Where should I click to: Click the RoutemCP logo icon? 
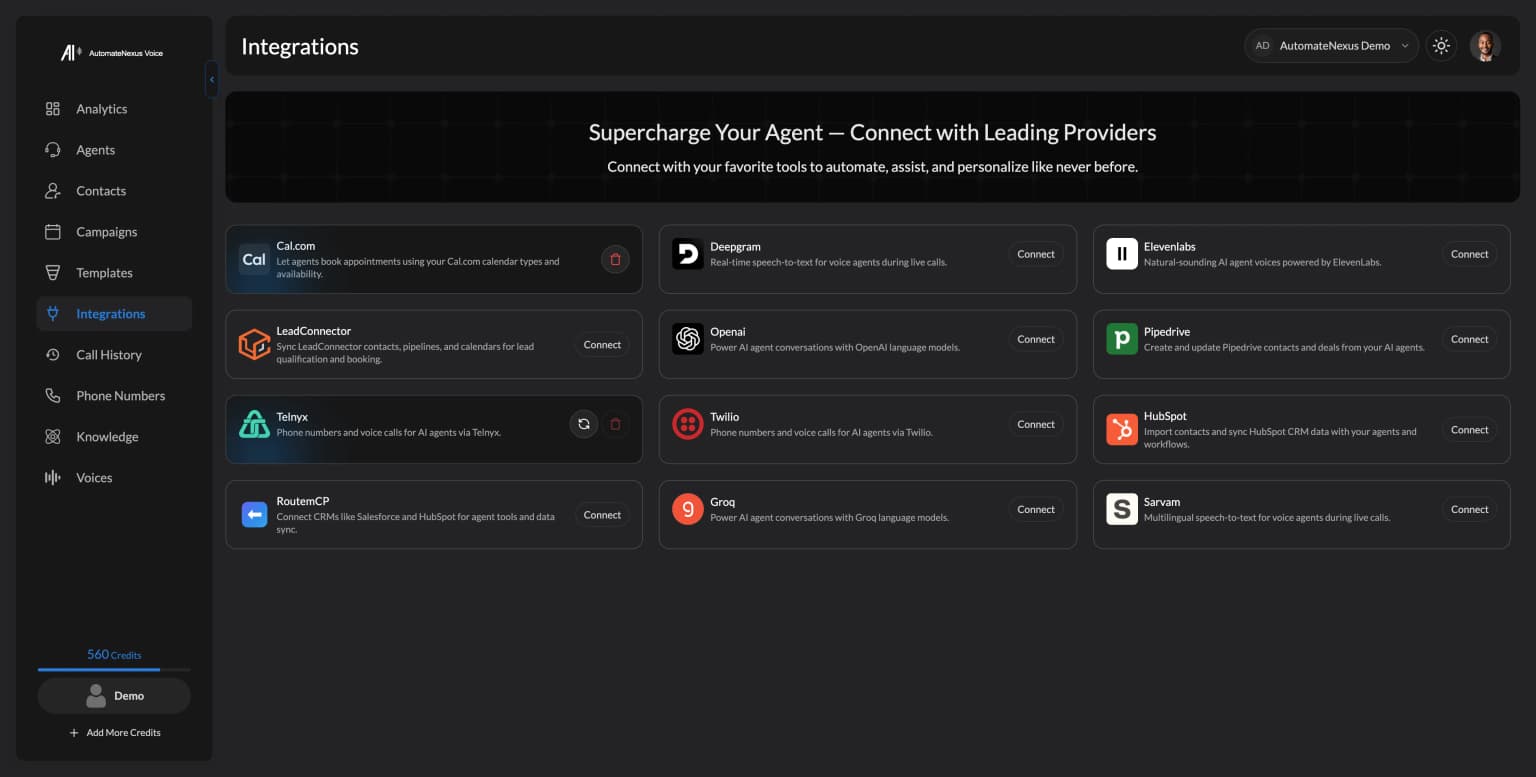click(x=254, y=515)
